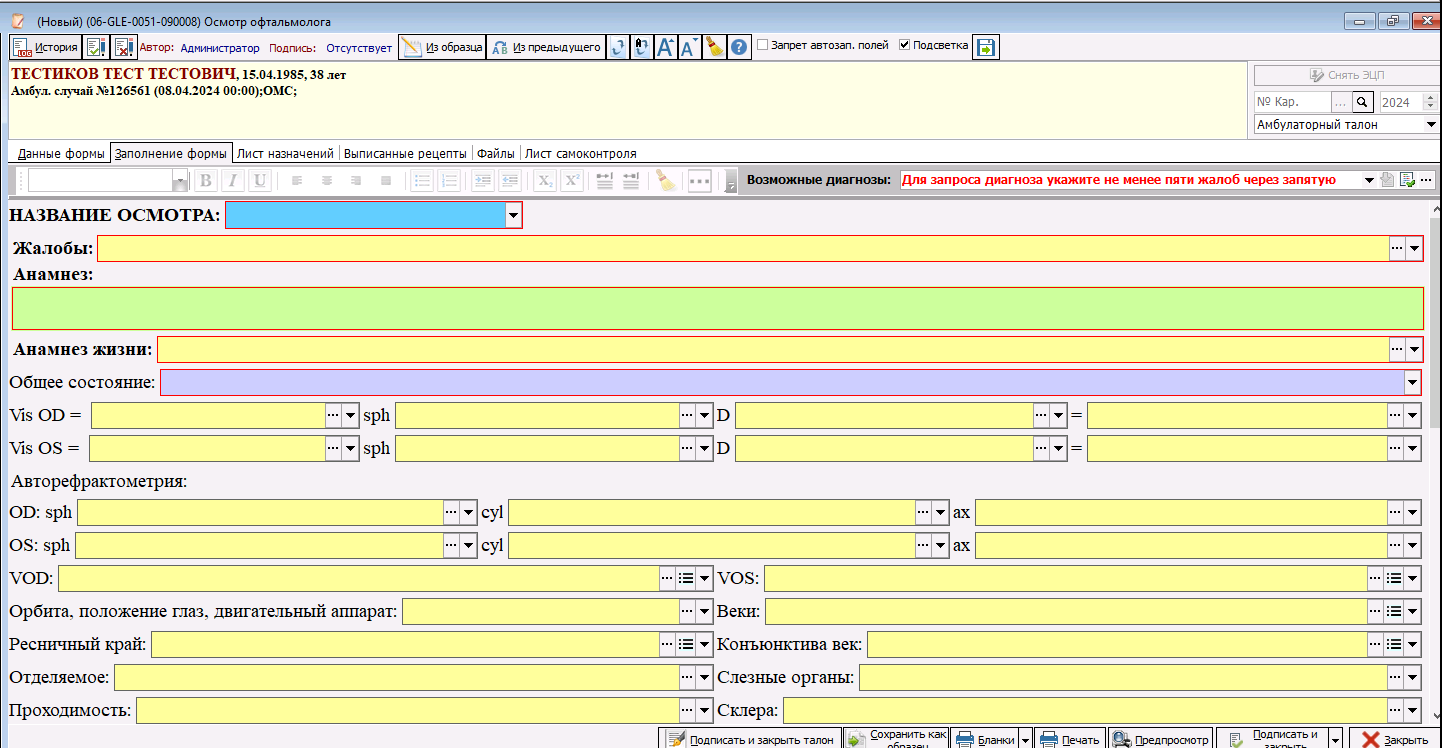1442x748 pixels.
Task: Click the green arrow save icon
Action: pos(985,47)
